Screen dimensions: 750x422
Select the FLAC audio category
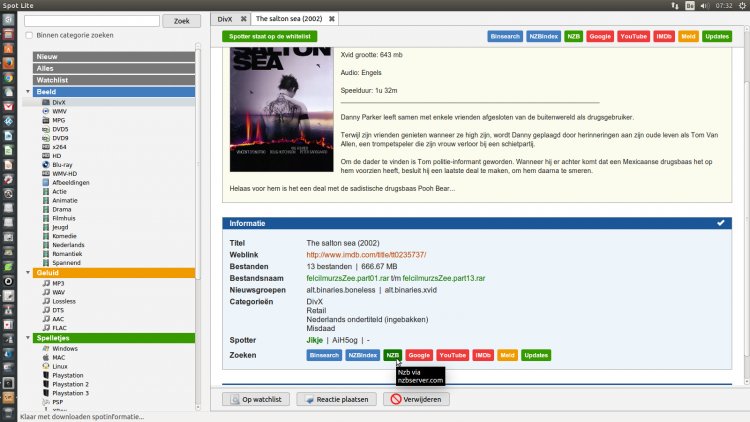tap(54, 328)
